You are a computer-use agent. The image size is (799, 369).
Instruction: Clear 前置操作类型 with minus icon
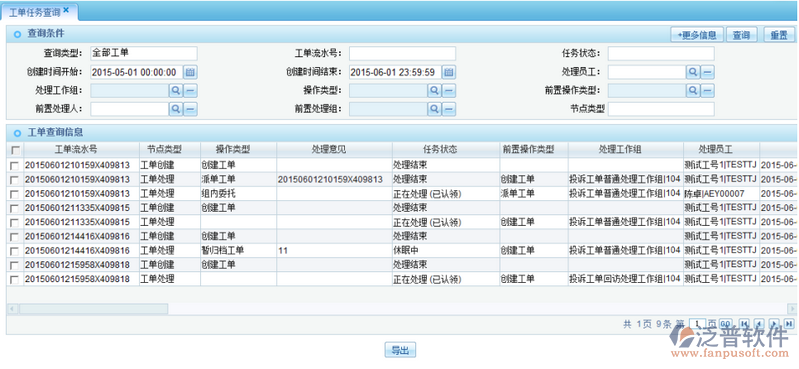(707, 91)
